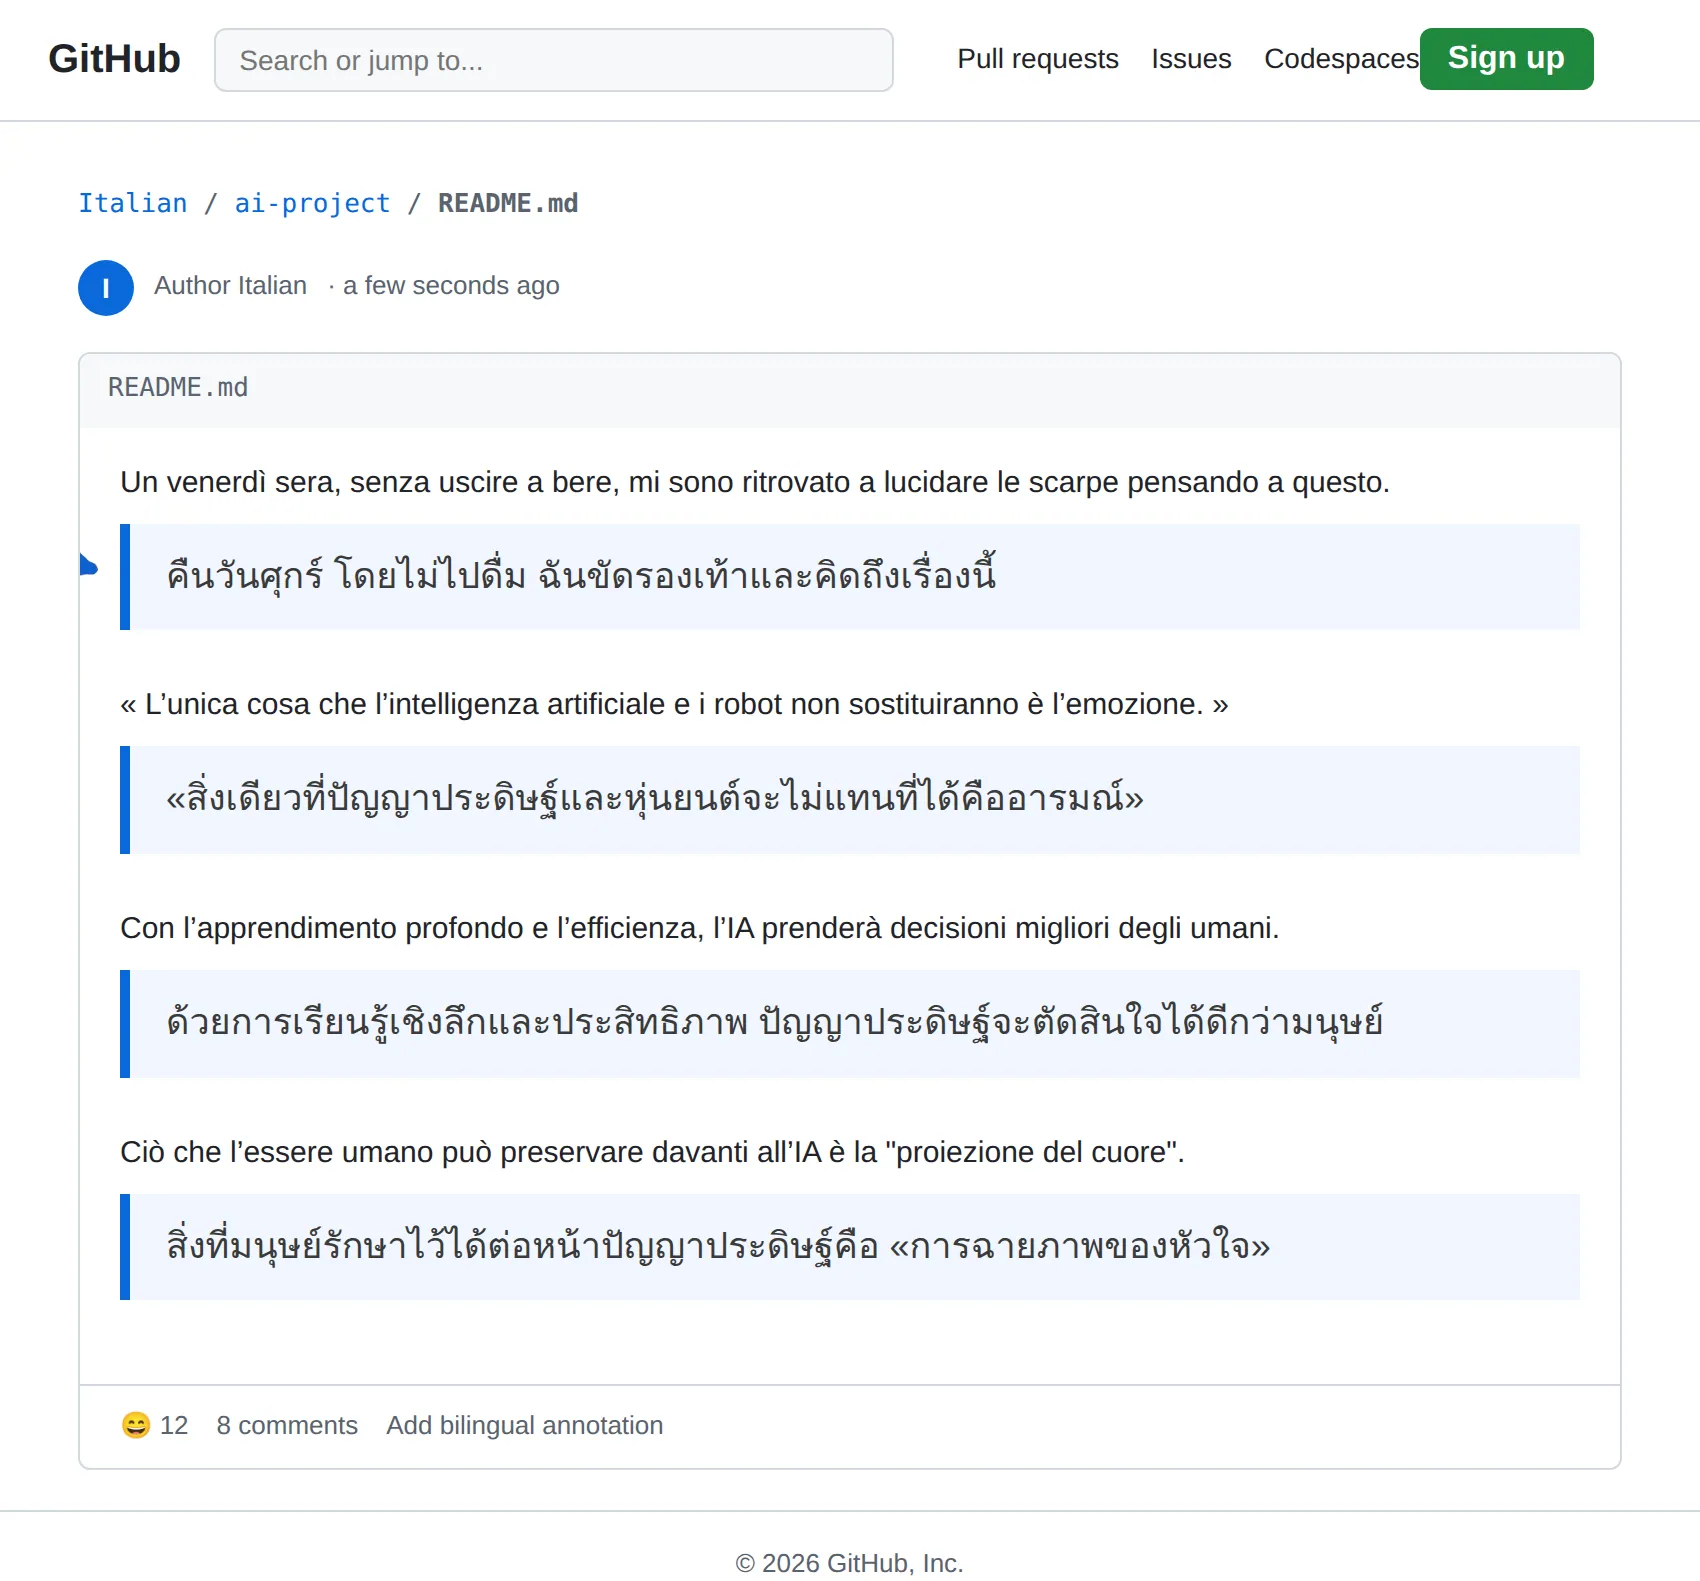This screenshot has width=1700, height=1581.
Task: Click the 'a few seconds ago' timestamp
Action: 451,286
